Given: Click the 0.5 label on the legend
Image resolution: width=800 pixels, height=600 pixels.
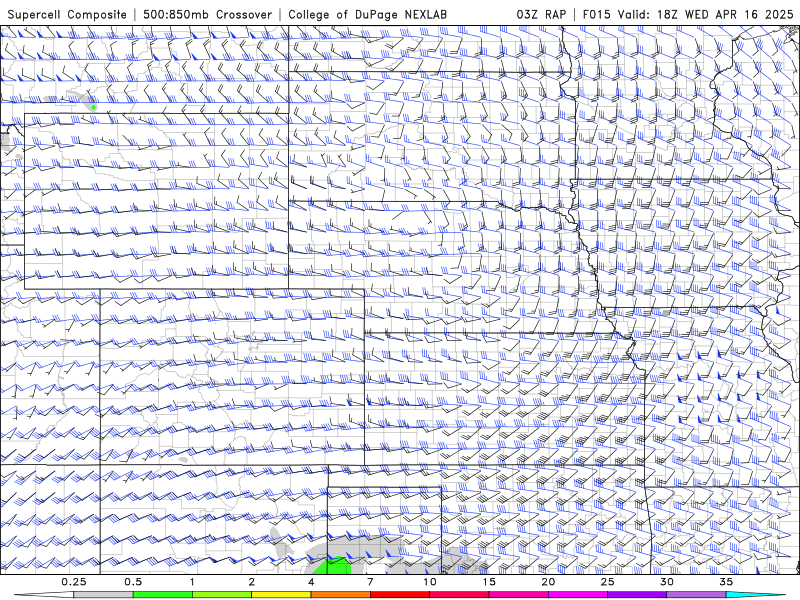Looking at the screenshot, I should [133, 582].
